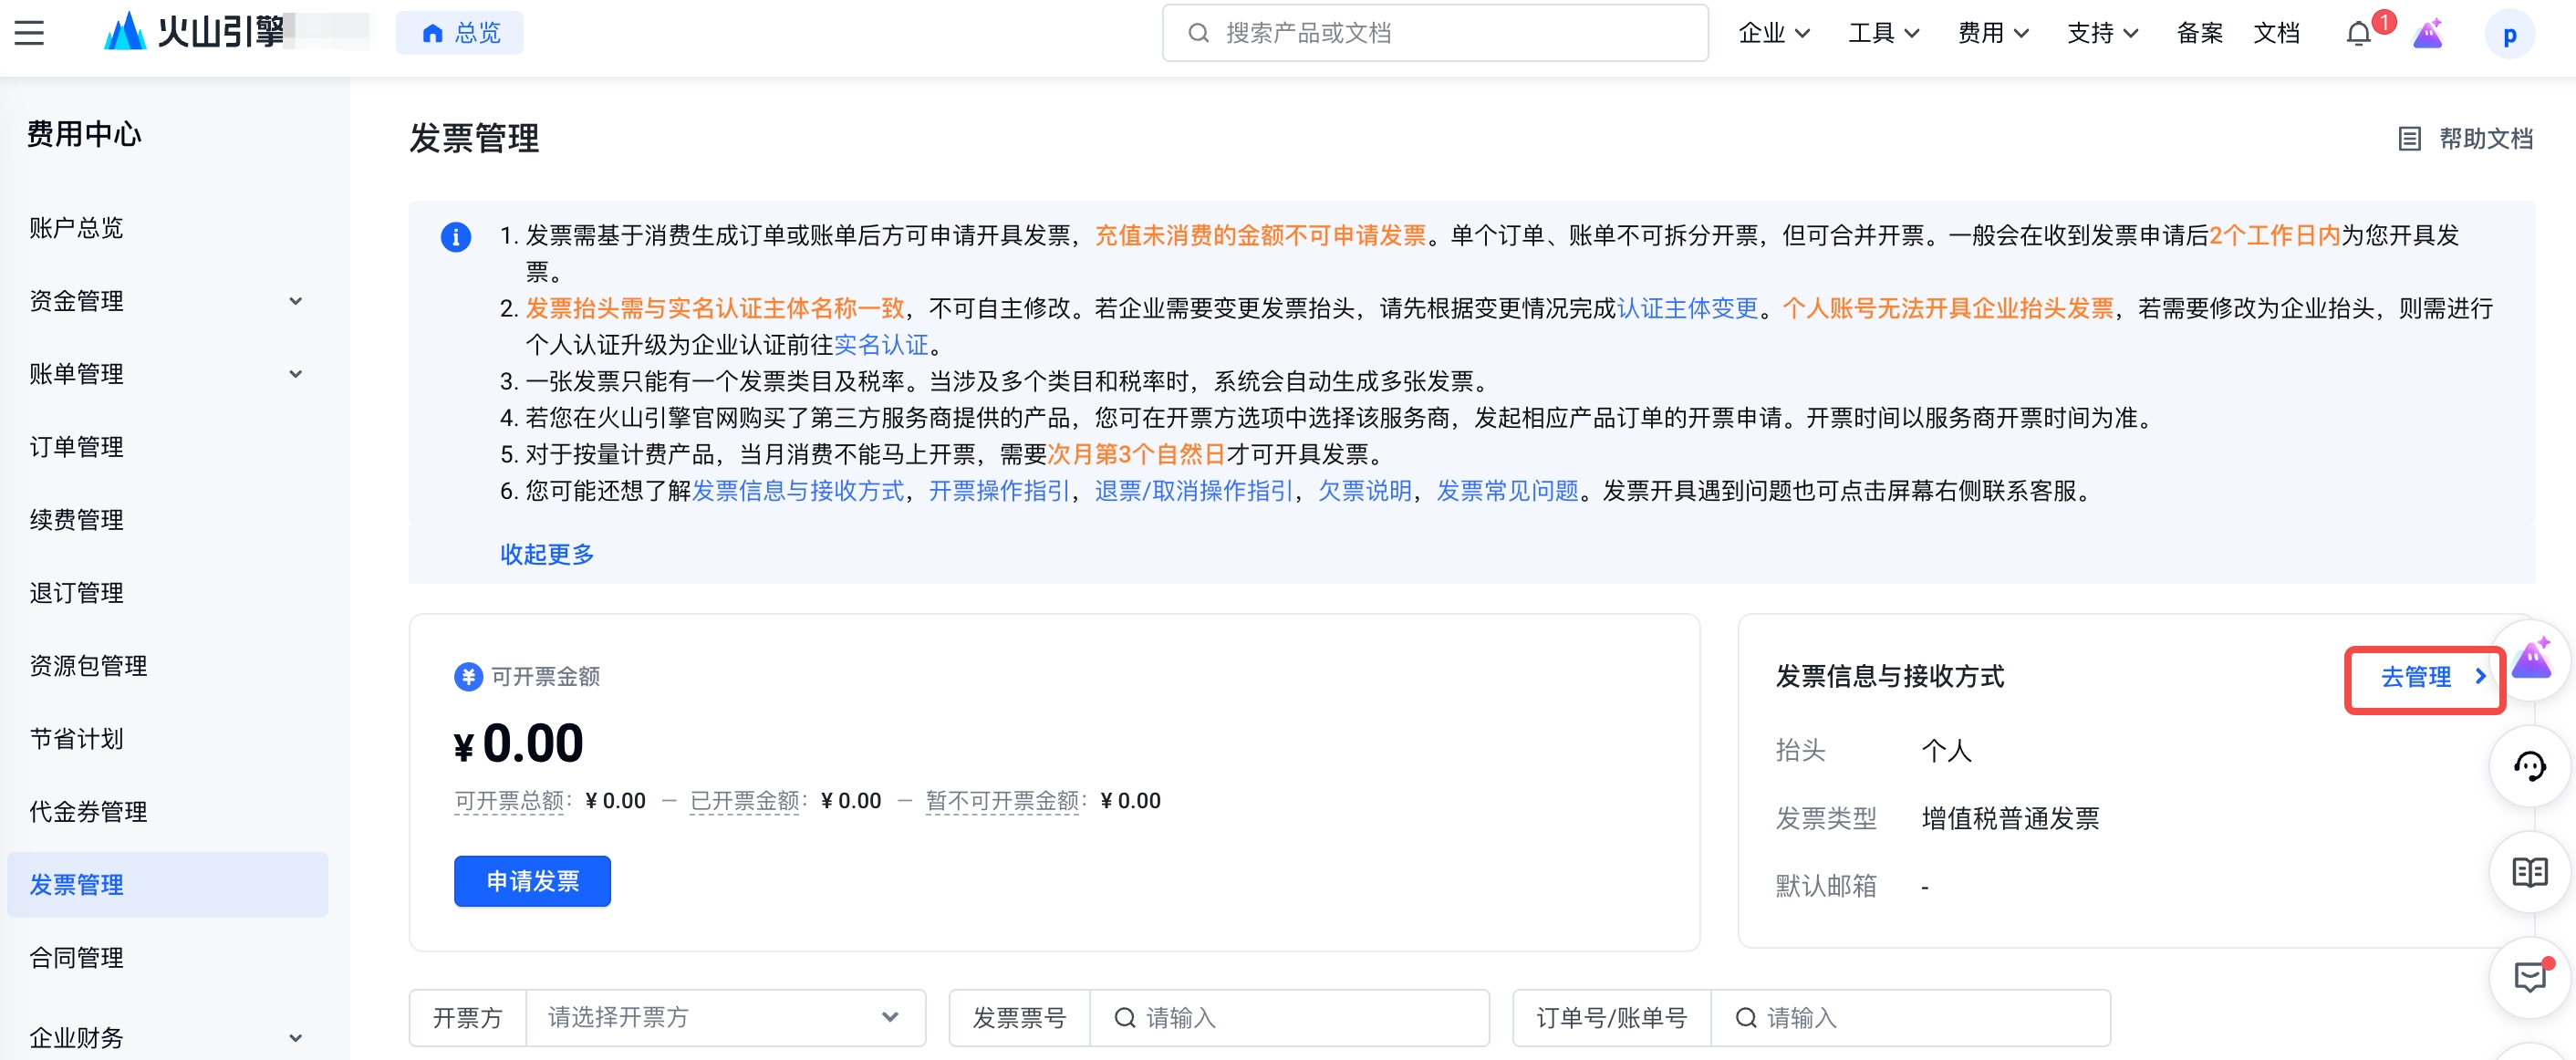2576x1060 pixels.
Task: Select 节省计划 in sidebar
Action: (168, 739)
